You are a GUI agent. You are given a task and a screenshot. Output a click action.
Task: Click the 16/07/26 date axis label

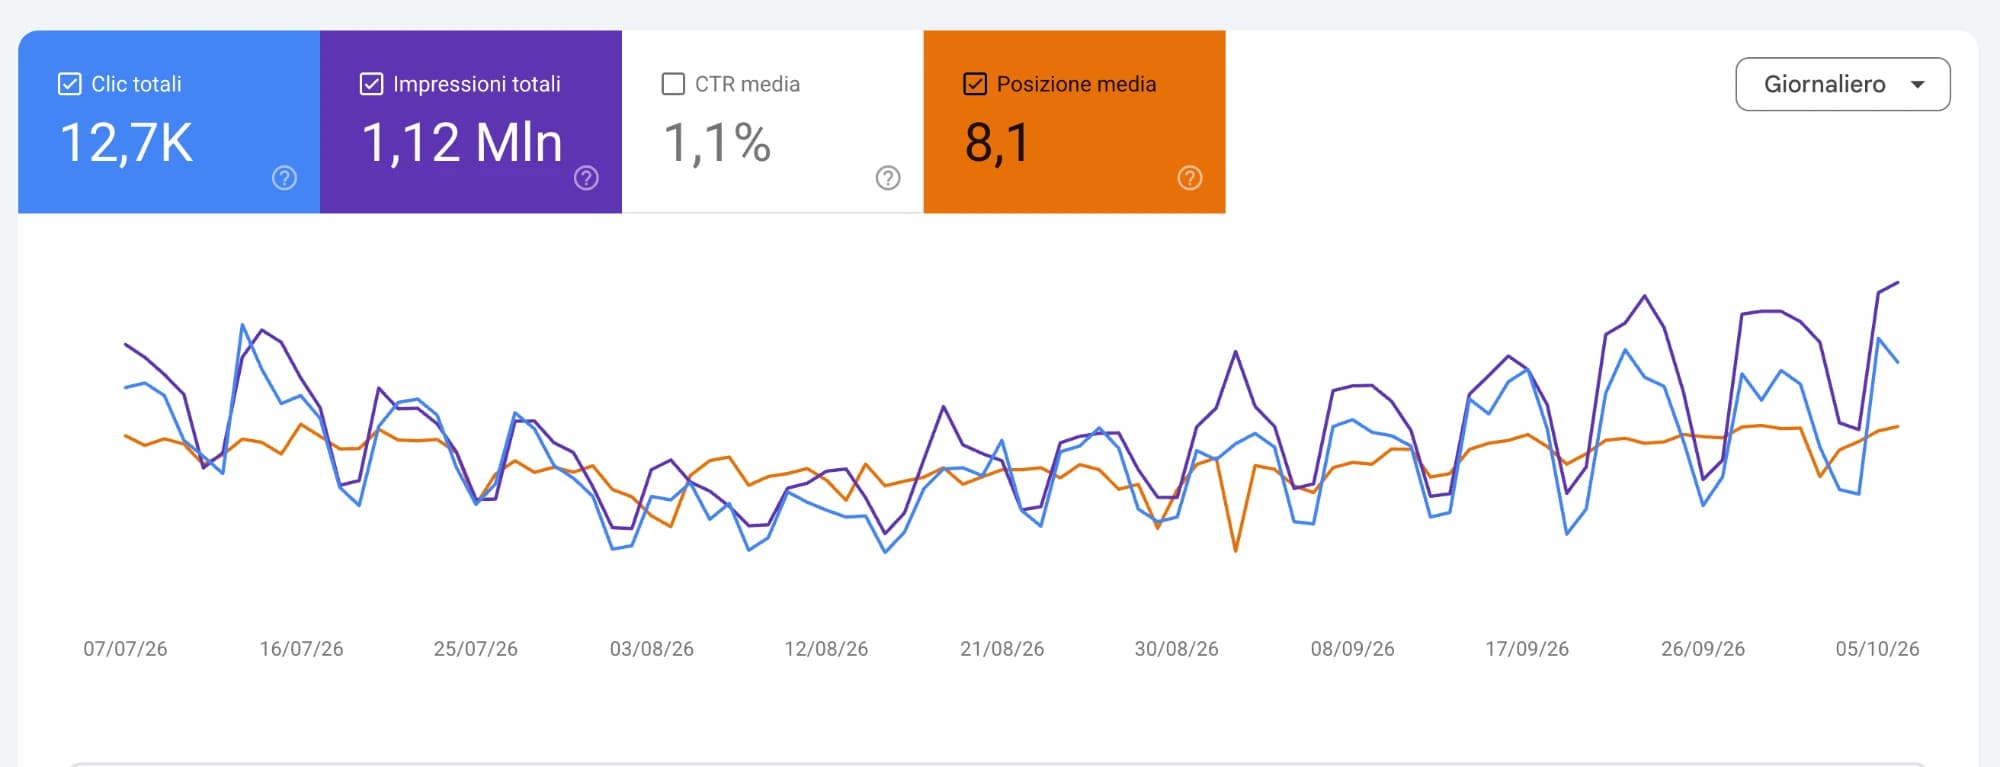(301, 649)
